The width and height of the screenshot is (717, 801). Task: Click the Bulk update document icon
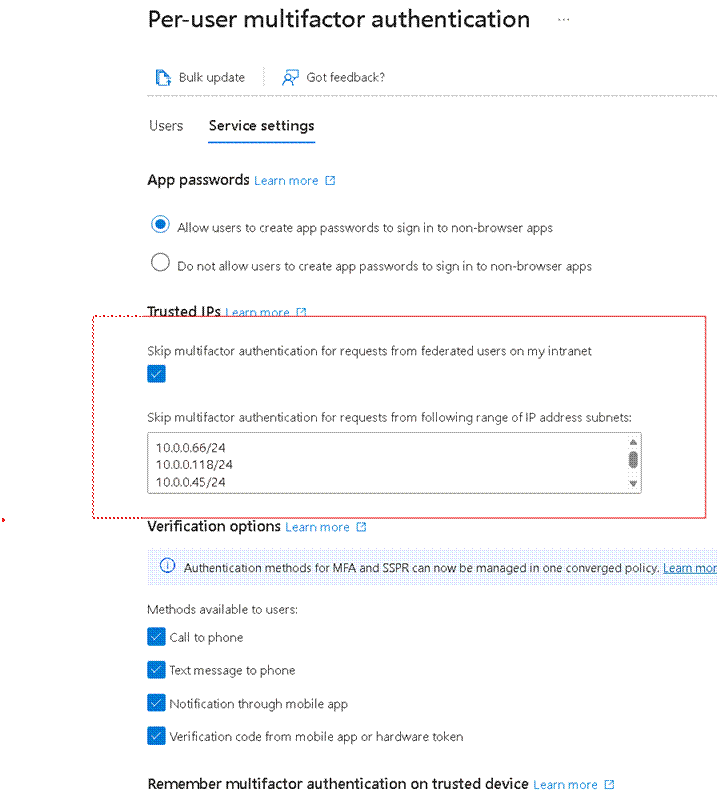click(x=163, y=78)
